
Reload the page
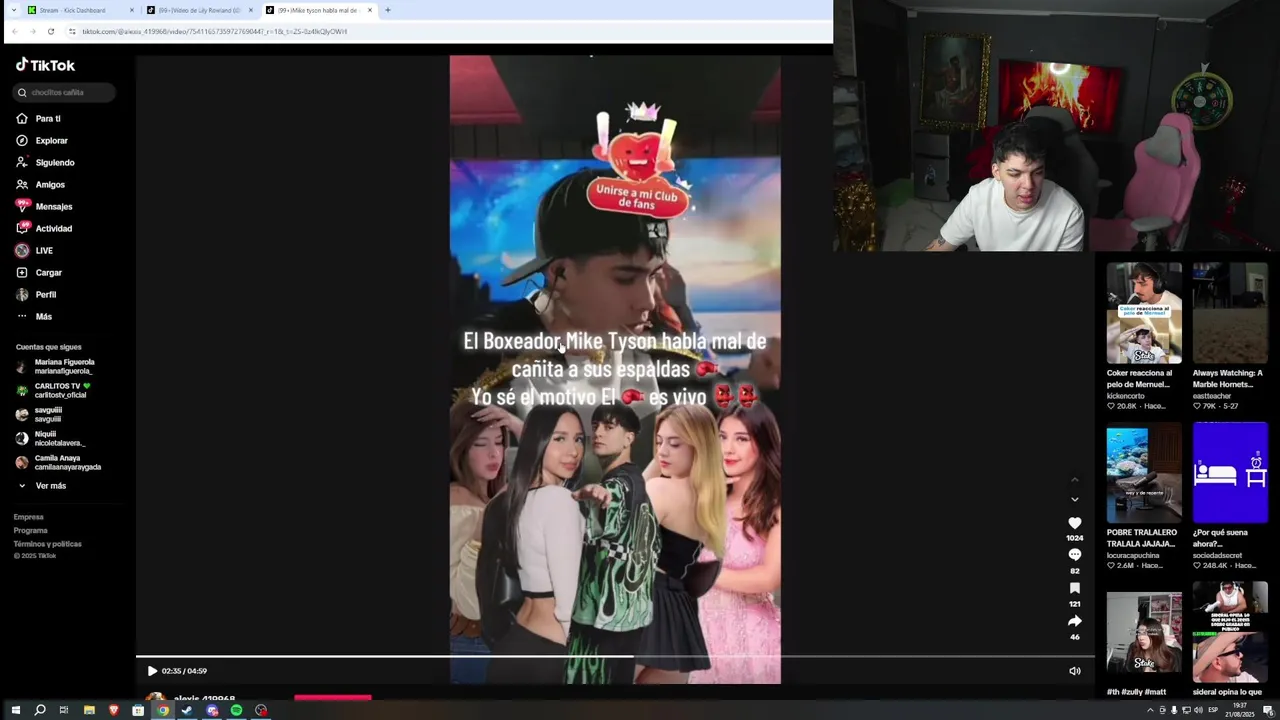(51, 31)
